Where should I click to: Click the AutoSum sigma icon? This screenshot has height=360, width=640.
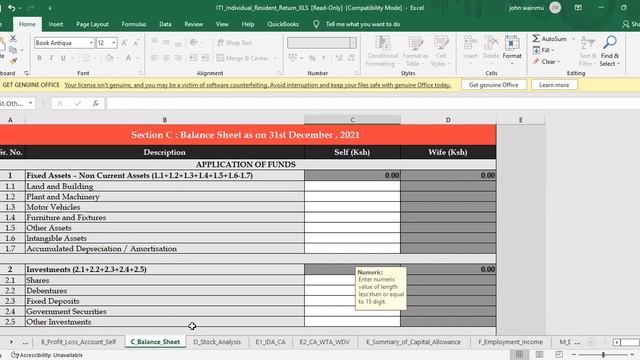tap(536, 38)
